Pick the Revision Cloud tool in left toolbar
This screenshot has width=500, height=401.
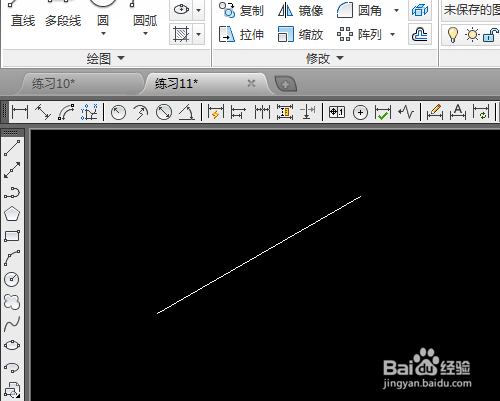tap(12, 302)
